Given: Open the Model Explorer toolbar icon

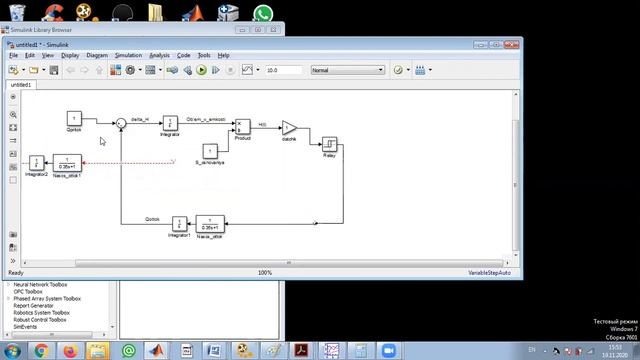Looking at the screenshot, I should pos(151,70).
